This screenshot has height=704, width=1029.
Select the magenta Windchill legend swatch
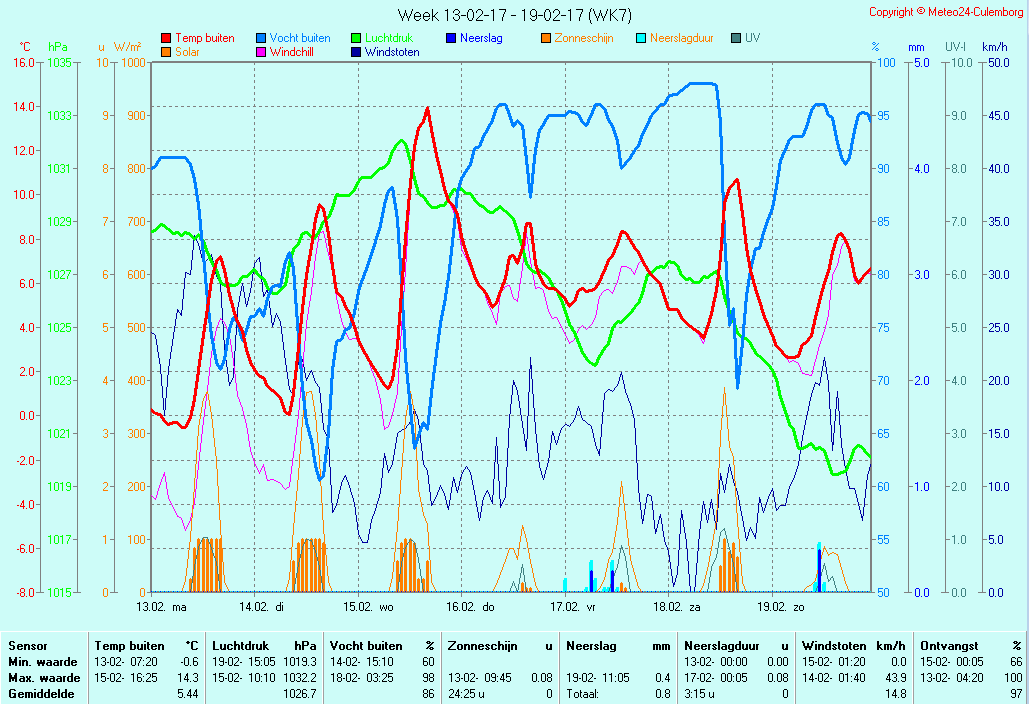[261, 52]
